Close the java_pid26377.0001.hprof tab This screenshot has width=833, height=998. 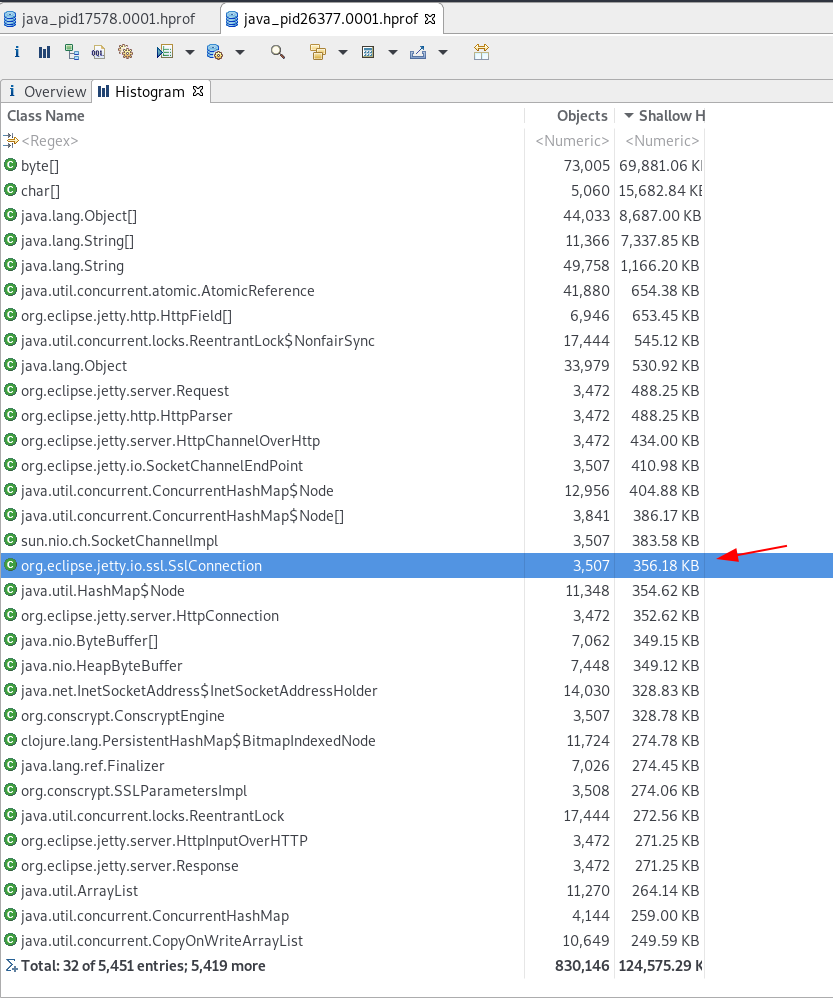coord(436,17)
